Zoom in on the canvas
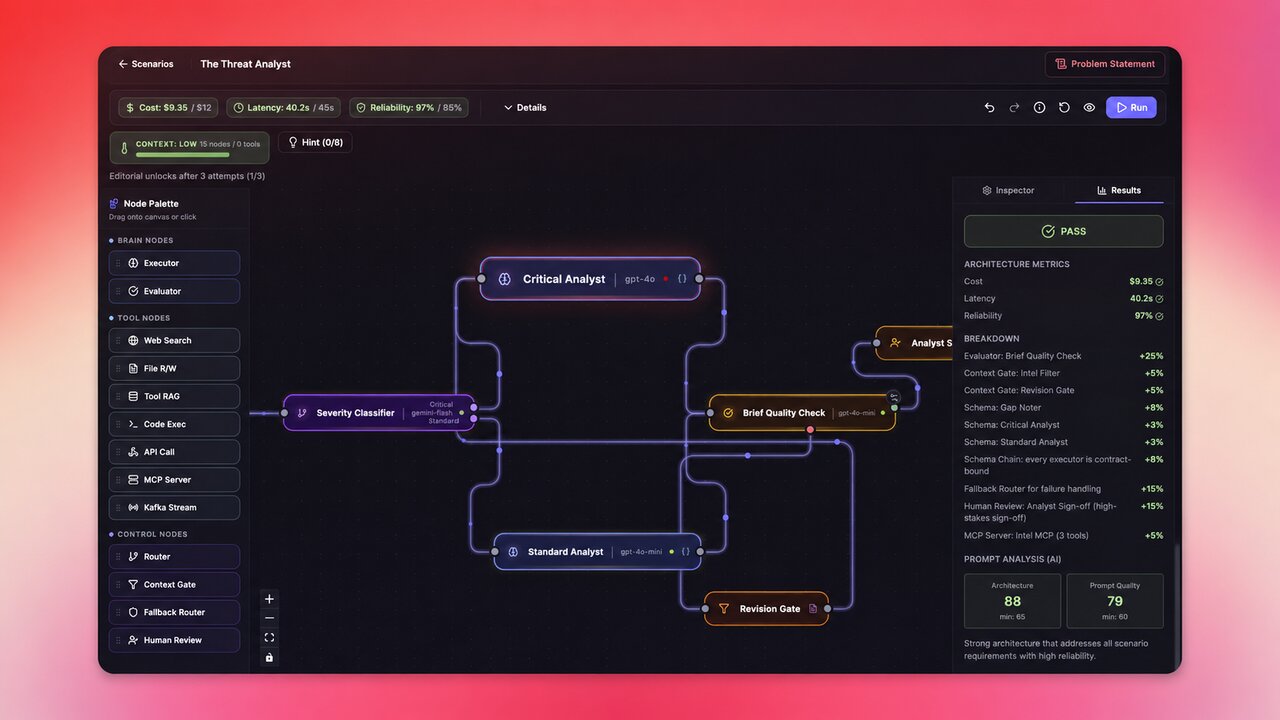Viewport: 1280px width, 720px height. (269, 599)
